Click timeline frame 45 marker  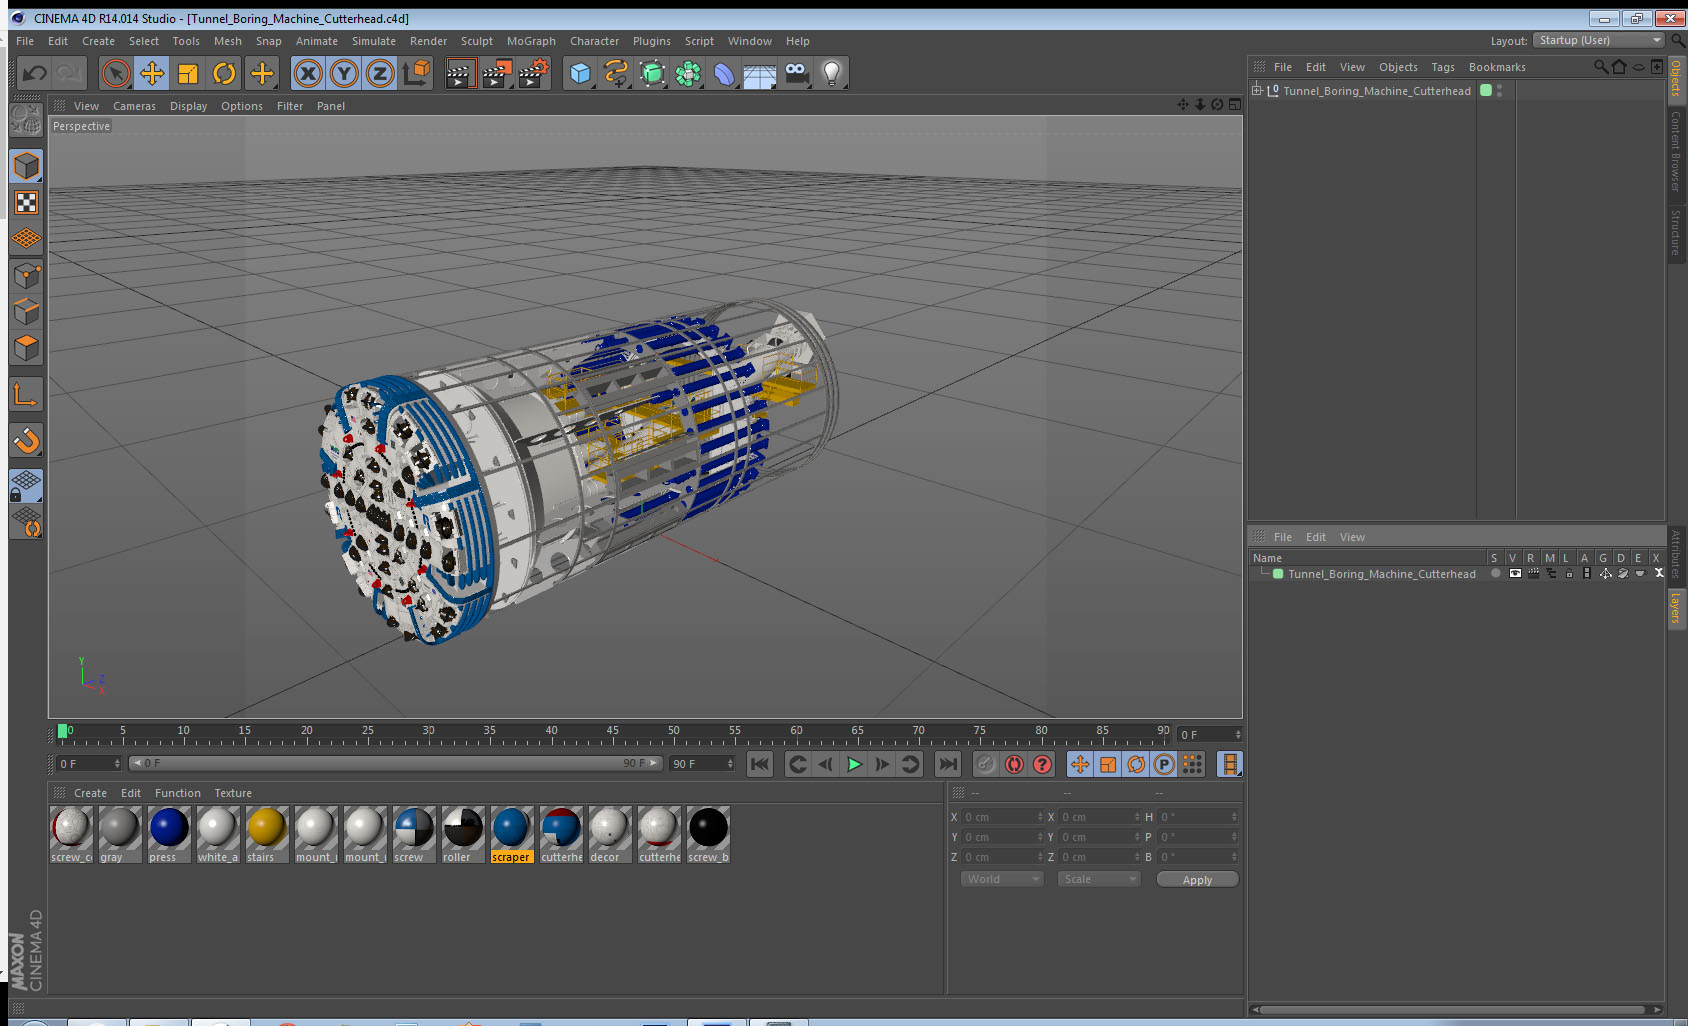tap(612, 730)
